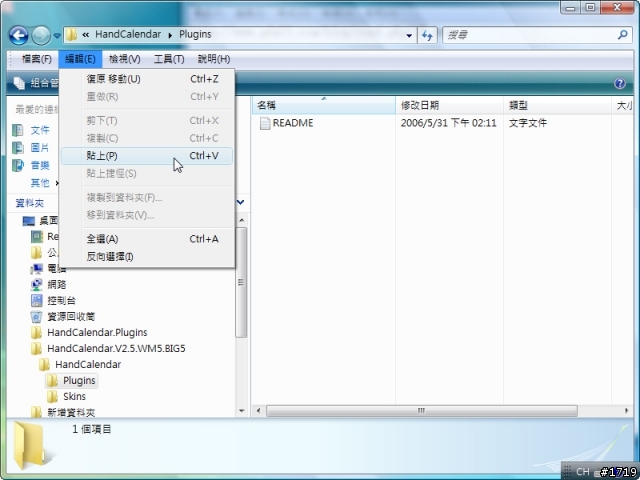Choose 反向選擇(I) in the Edit menu

coord(147,257)
